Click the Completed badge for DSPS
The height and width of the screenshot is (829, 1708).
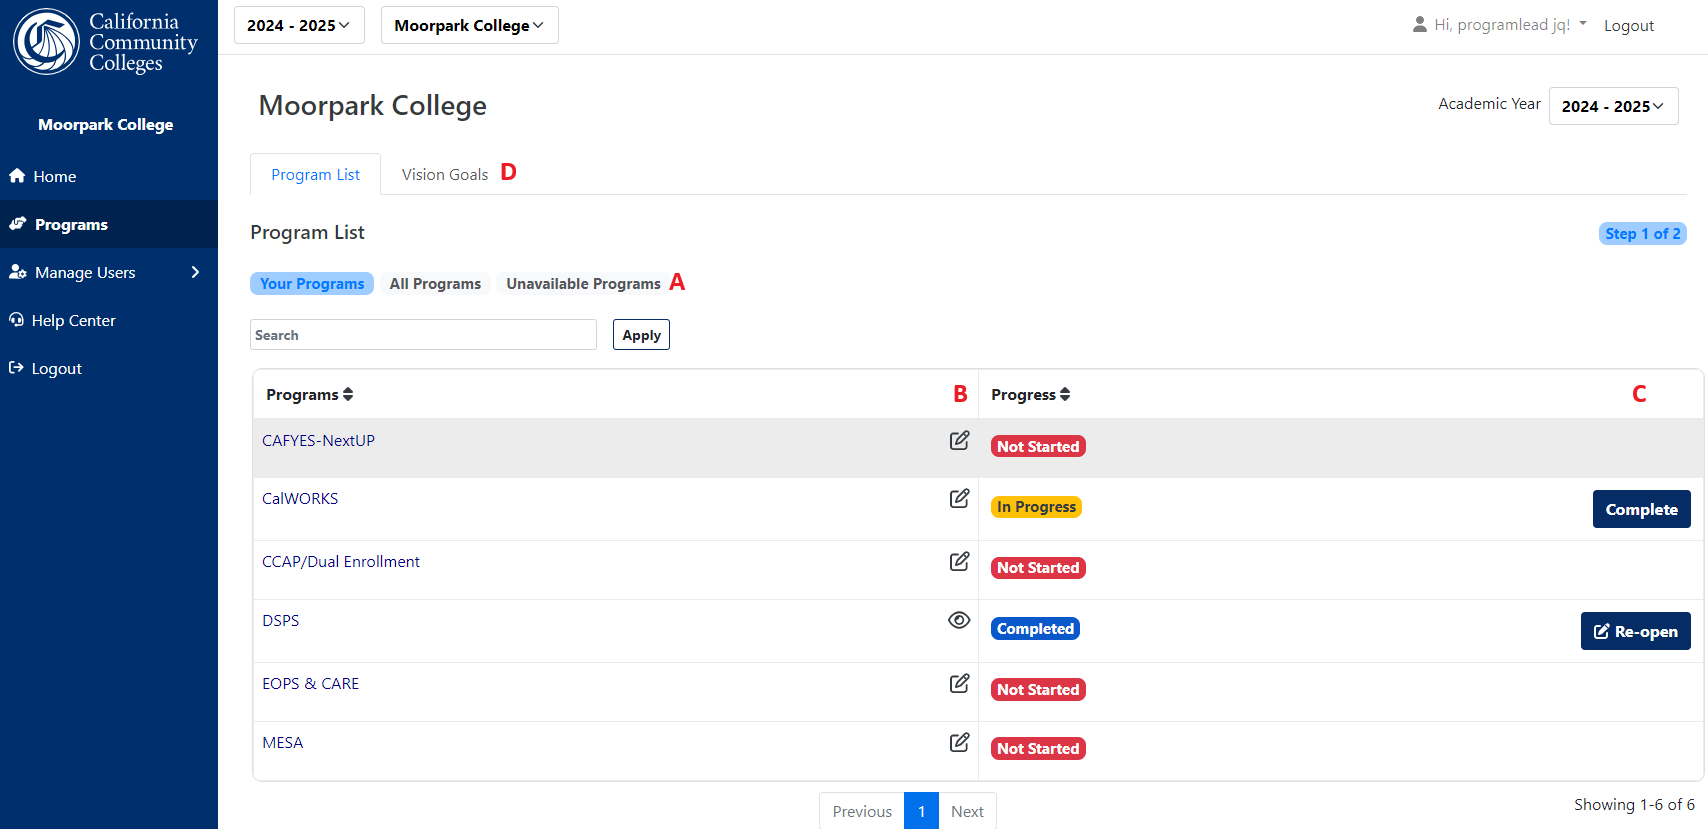coord(1035,628)
